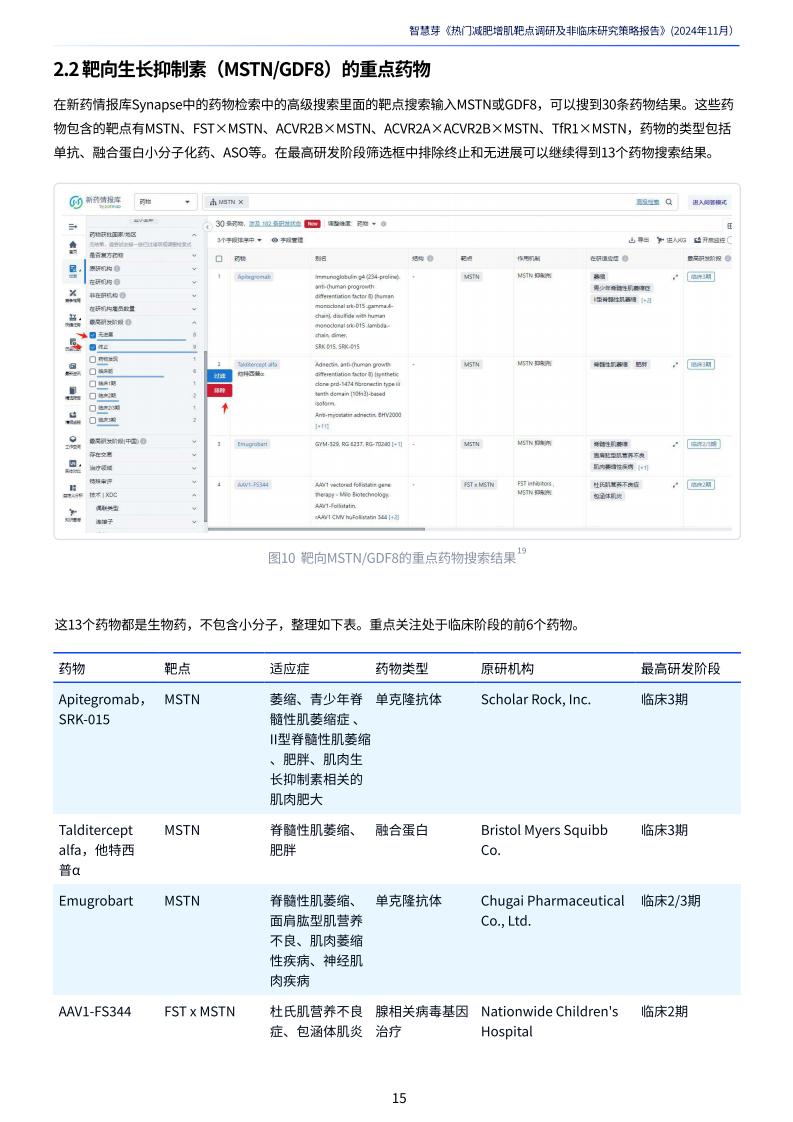Click the eye icon for 字段管理
Viewport: 793px width, 1122px height.
point(275,240)
